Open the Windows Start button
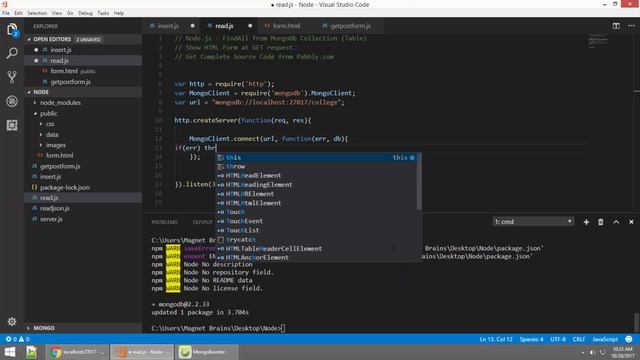 pos(10,352)
